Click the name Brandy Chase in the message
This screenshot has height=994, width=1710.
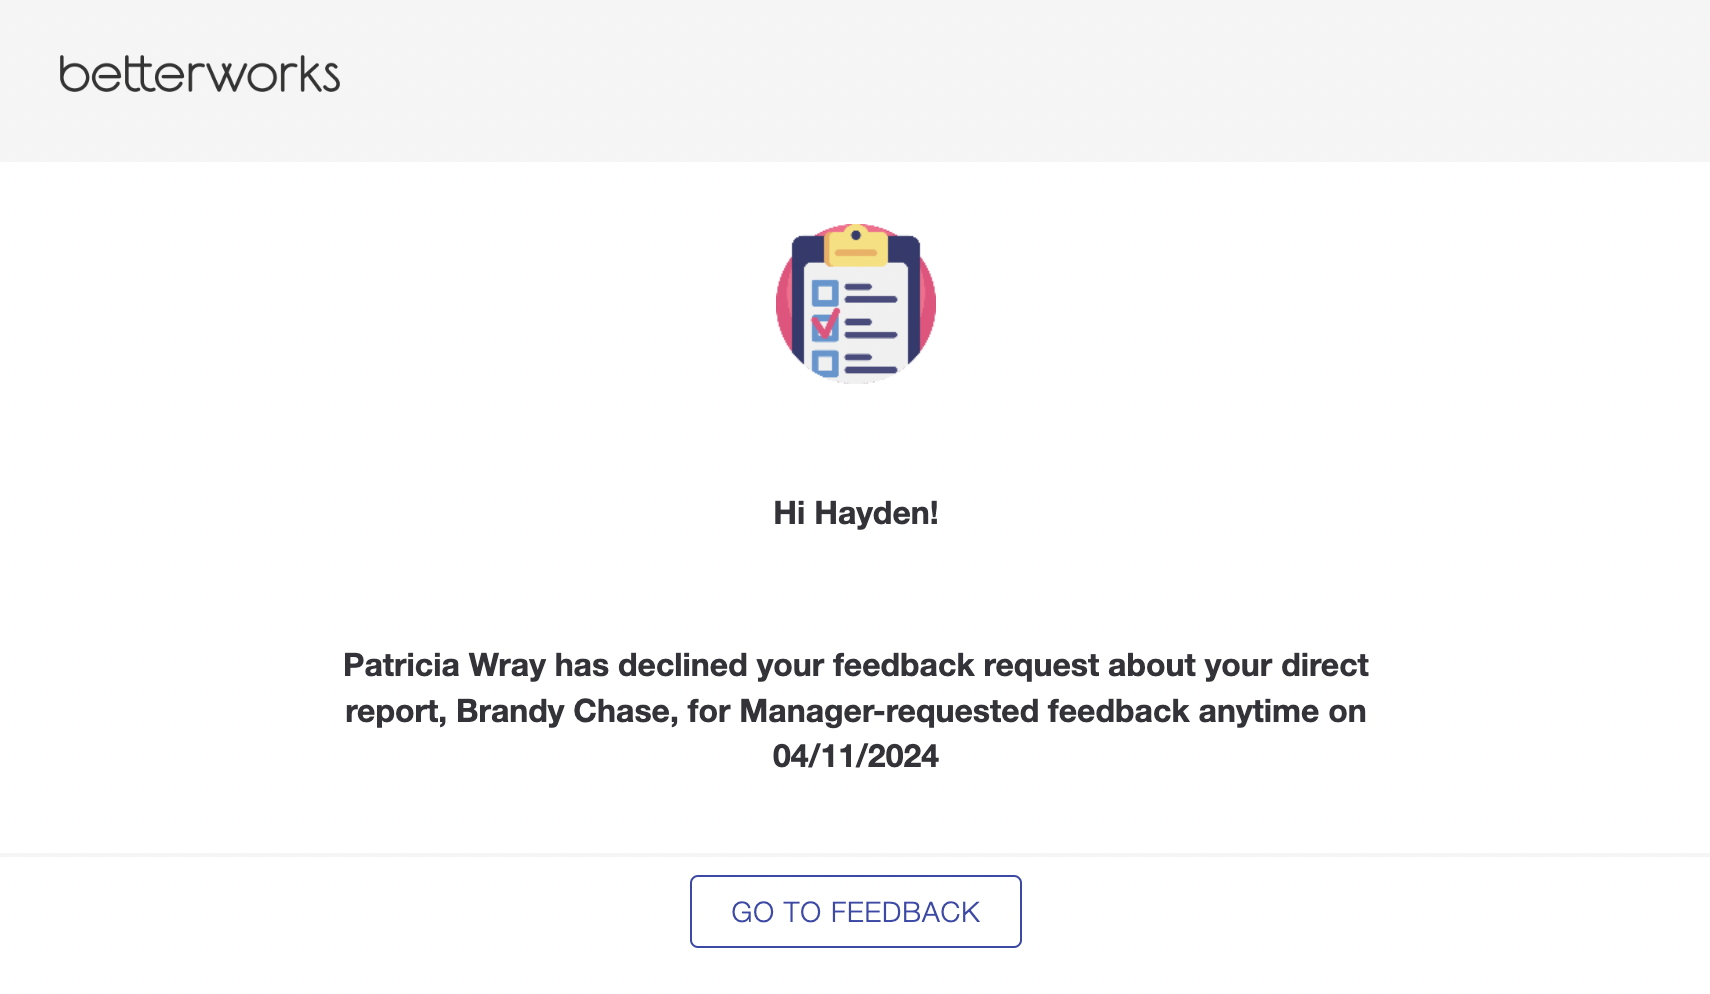pos(566,711)
